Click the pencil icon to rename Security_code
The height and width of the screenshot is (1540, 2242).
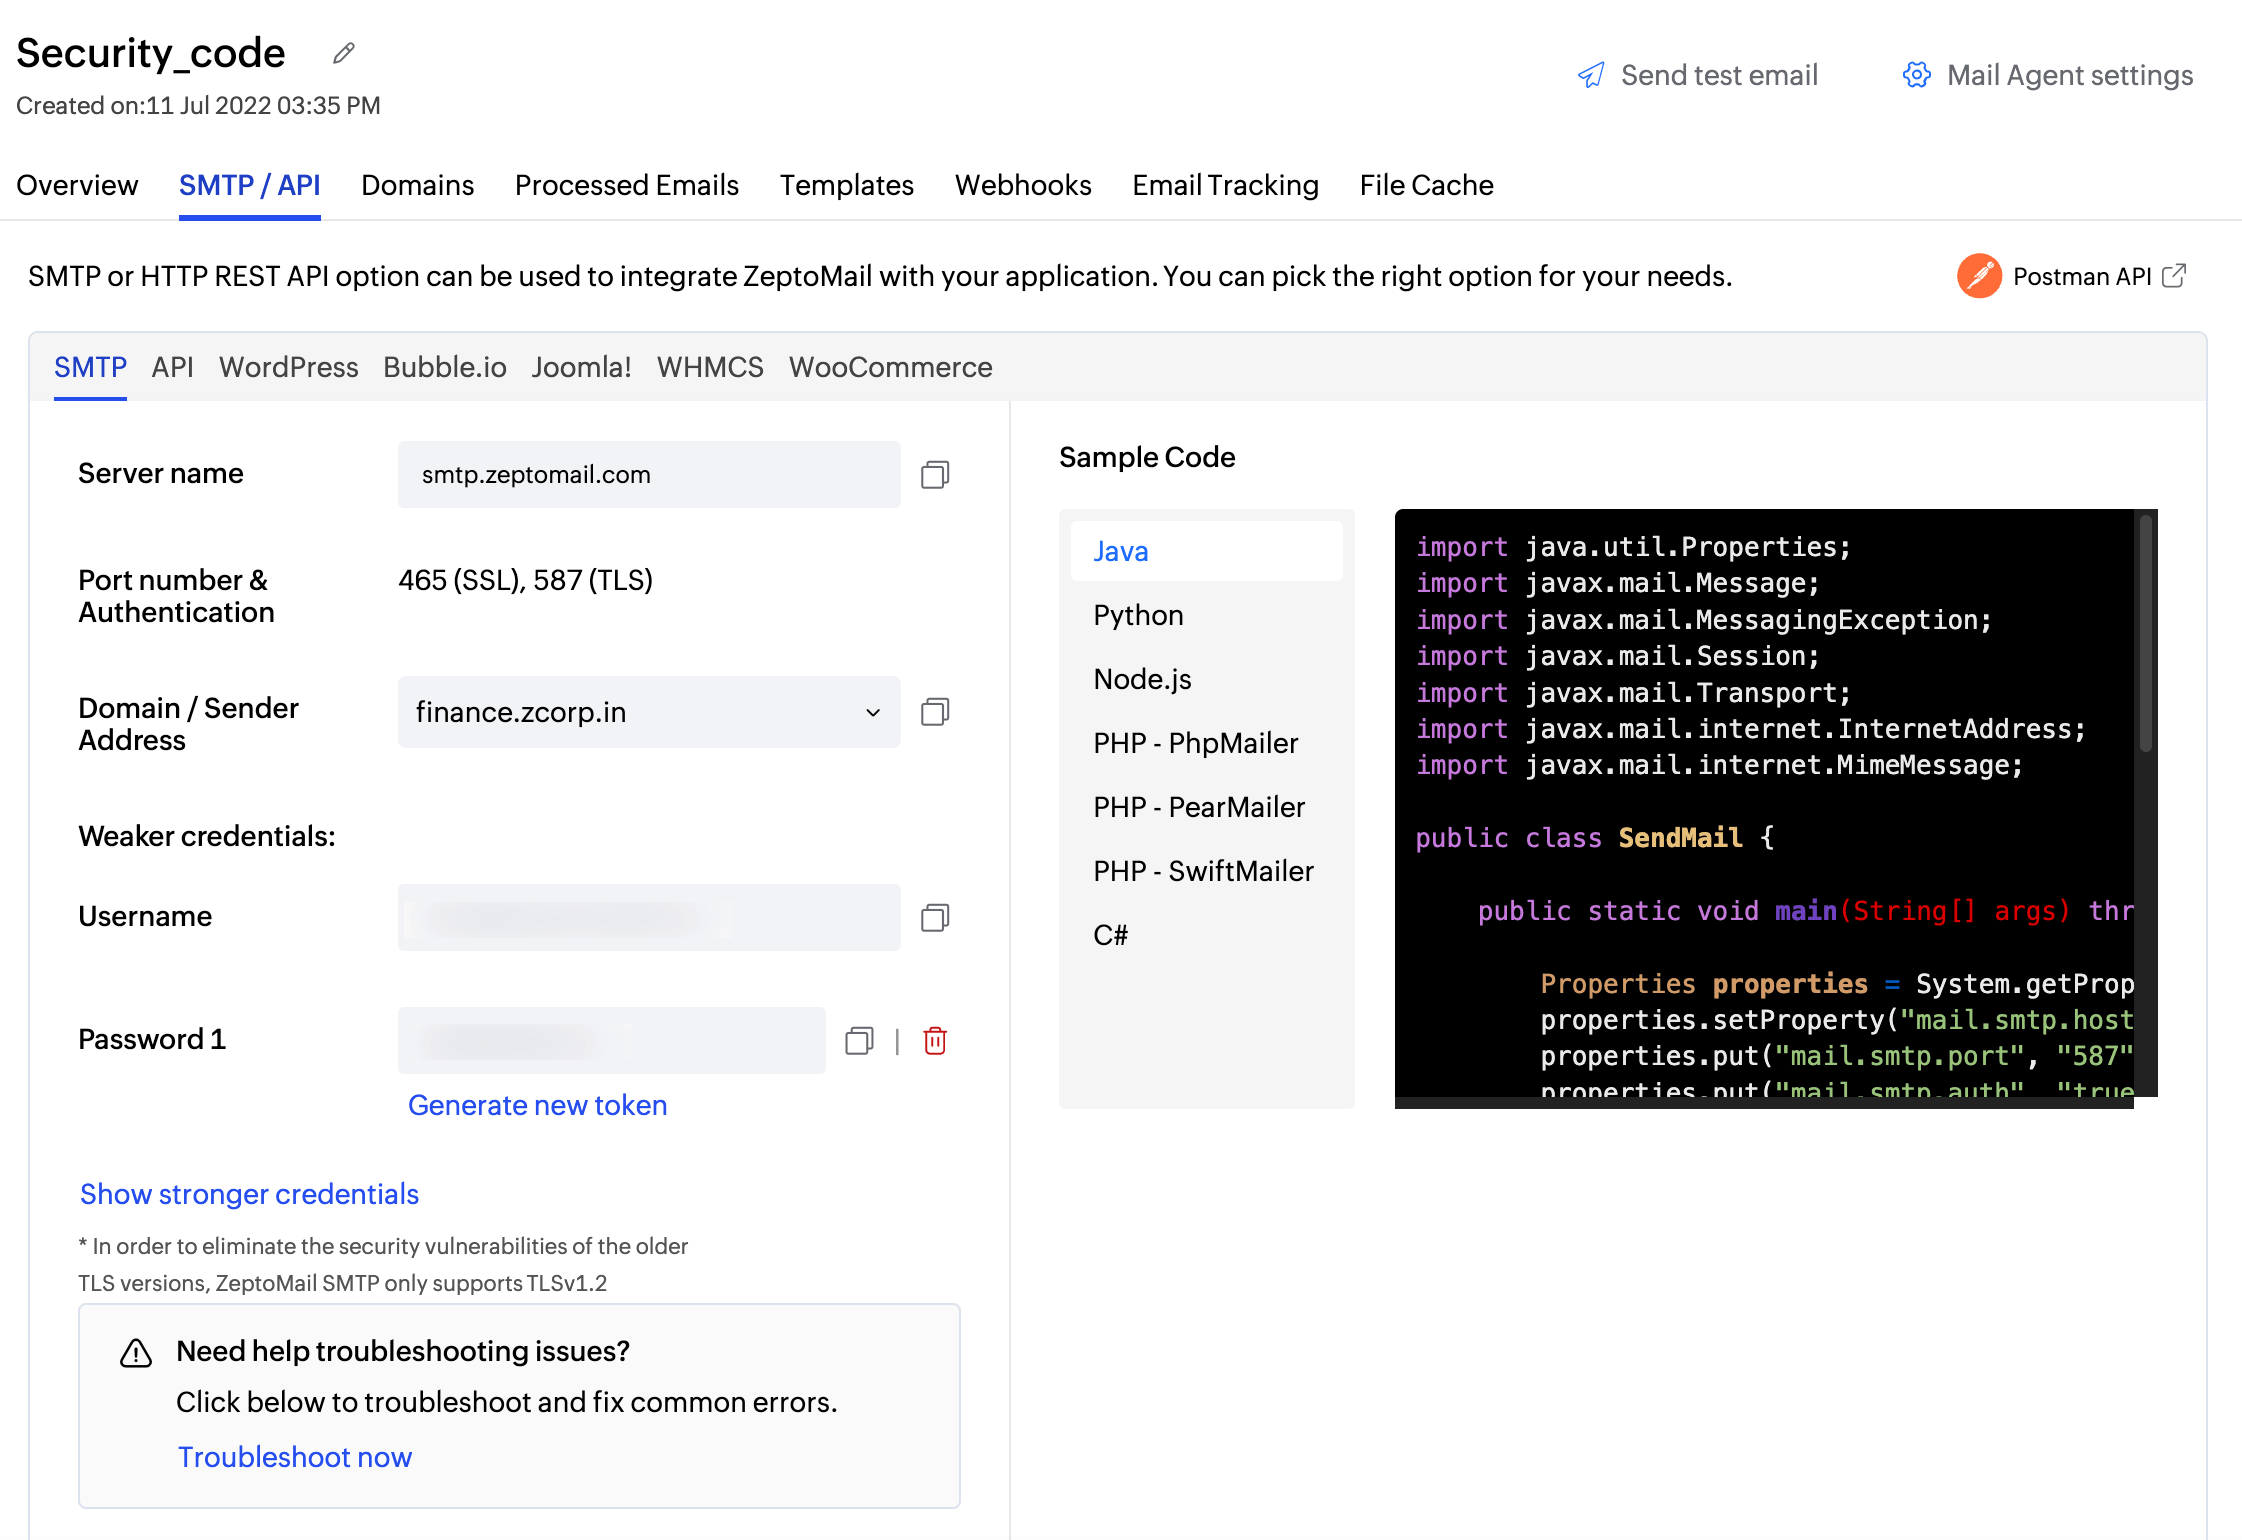(x=344, y=53)
